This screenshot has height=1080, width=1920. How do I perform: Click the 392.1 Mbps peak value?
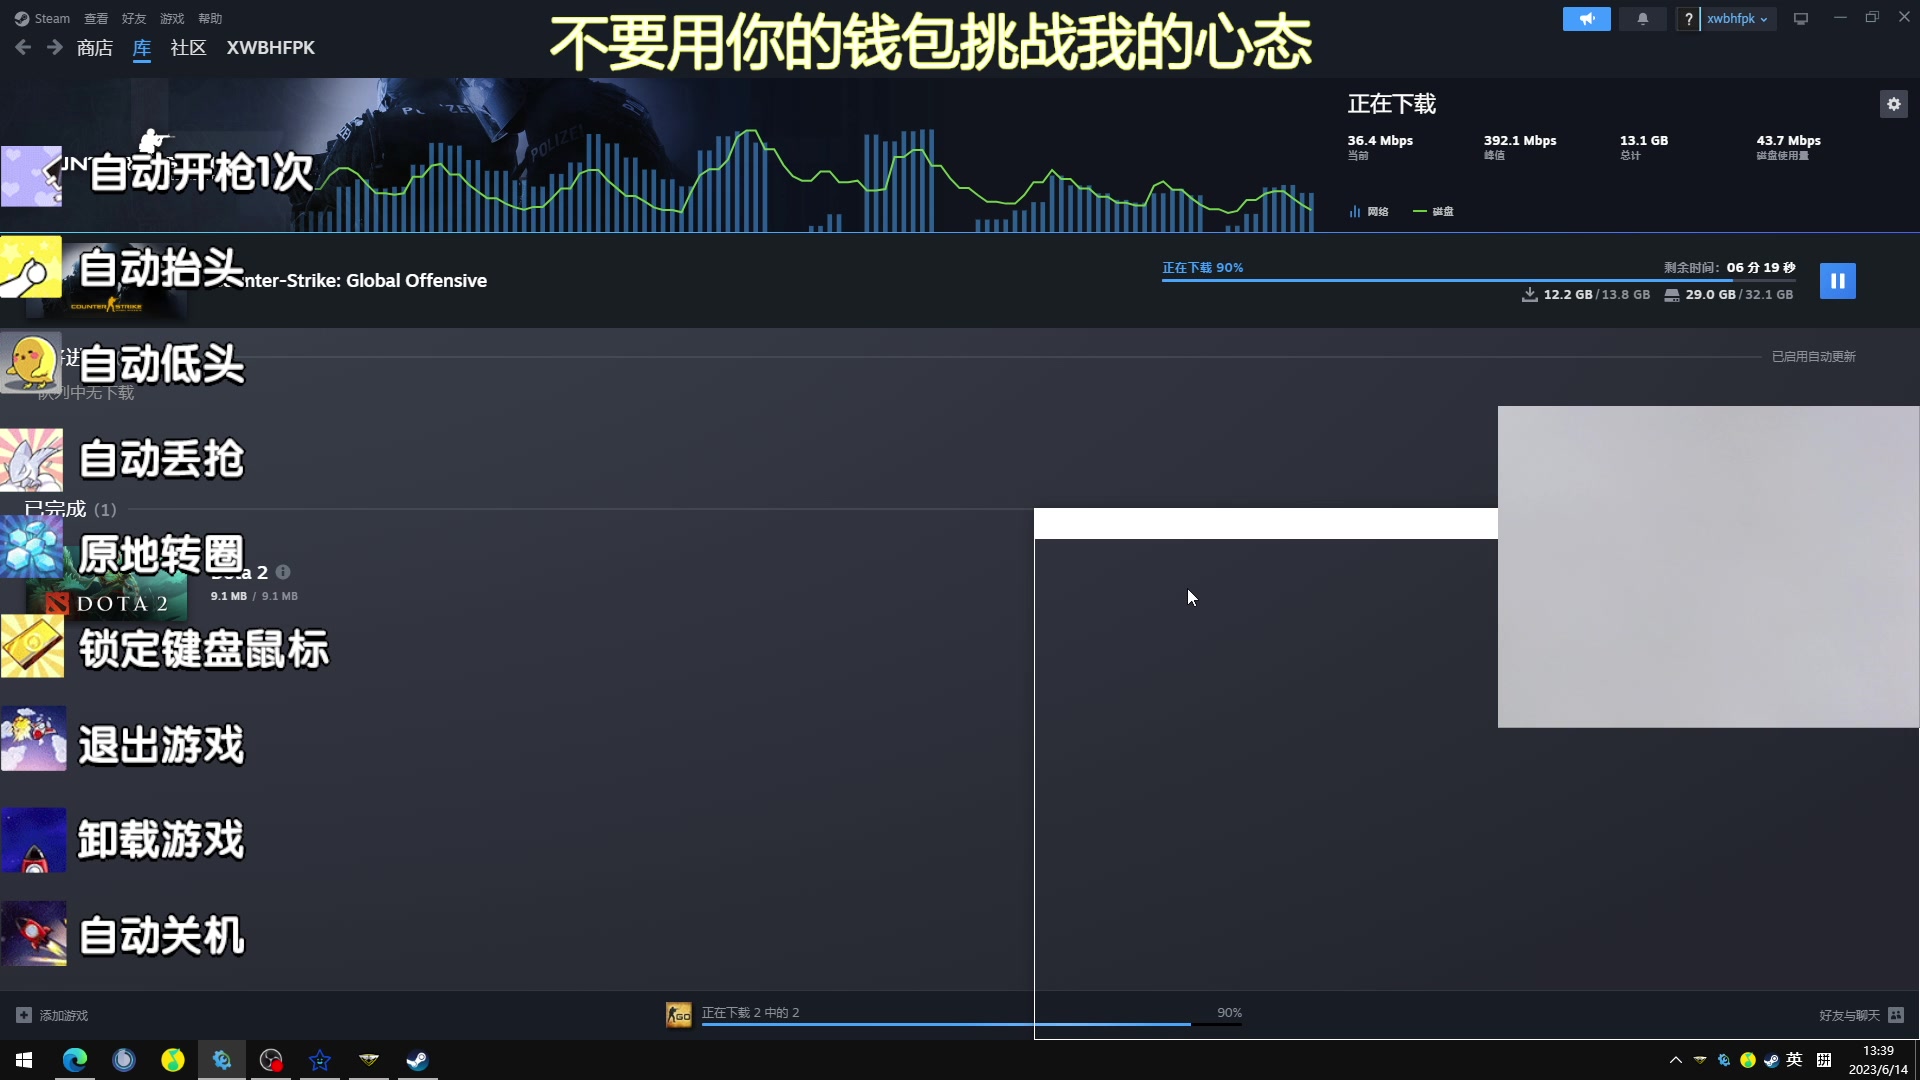1520,140
